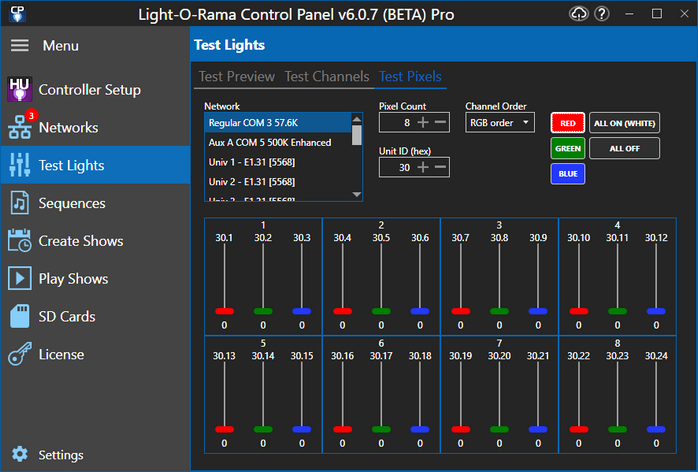Open the License key icon

tap(20, 354)
